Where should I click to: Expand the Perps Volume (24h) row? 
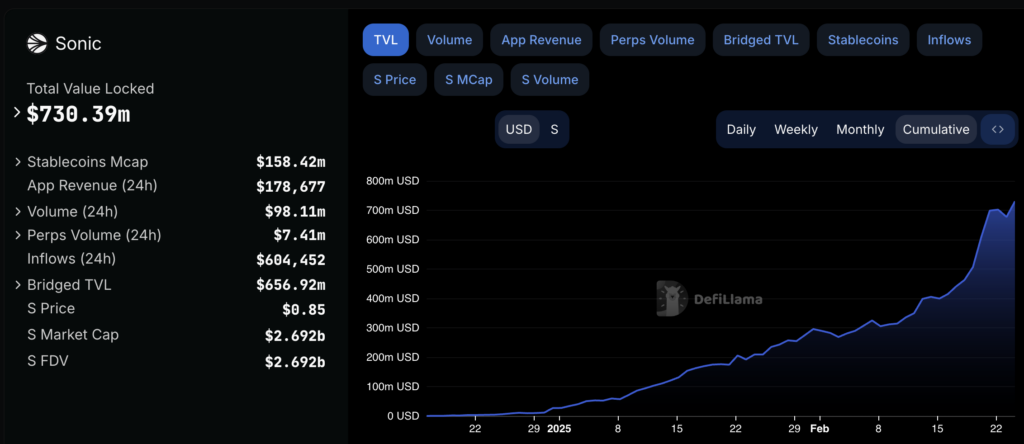(x=18, y=235)
